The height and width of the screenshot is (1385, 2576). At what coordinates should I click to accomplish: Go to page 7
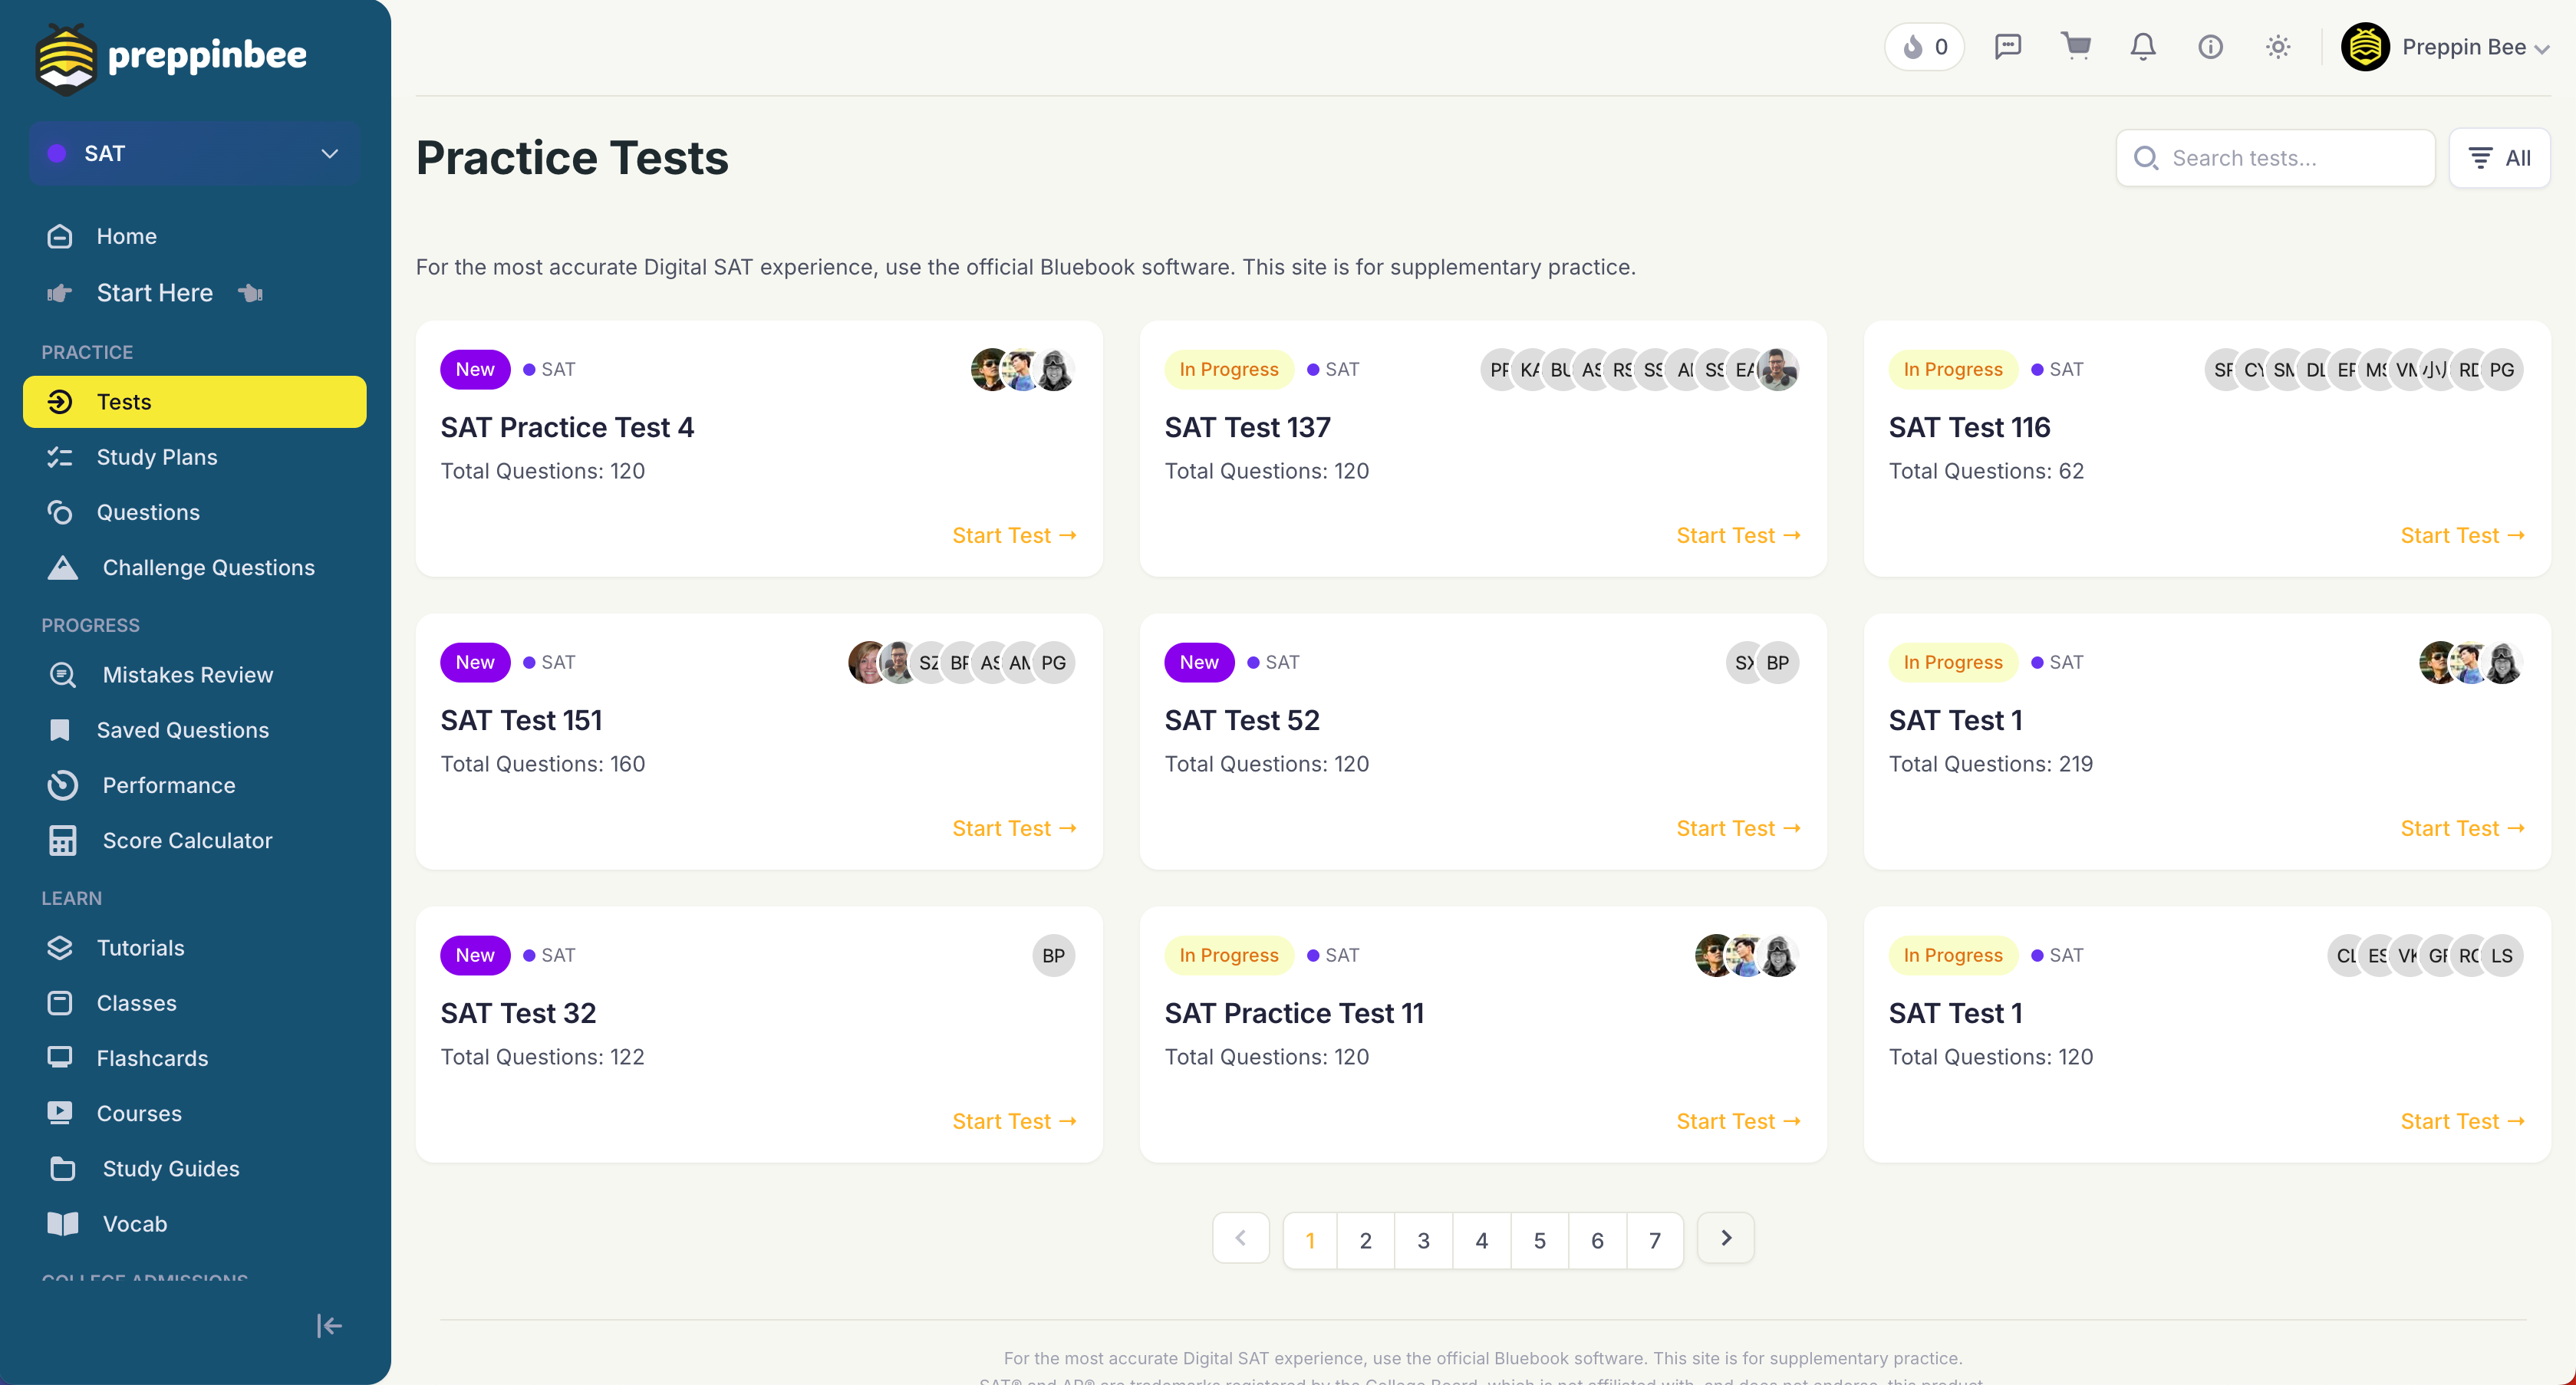(1655, 1240)
